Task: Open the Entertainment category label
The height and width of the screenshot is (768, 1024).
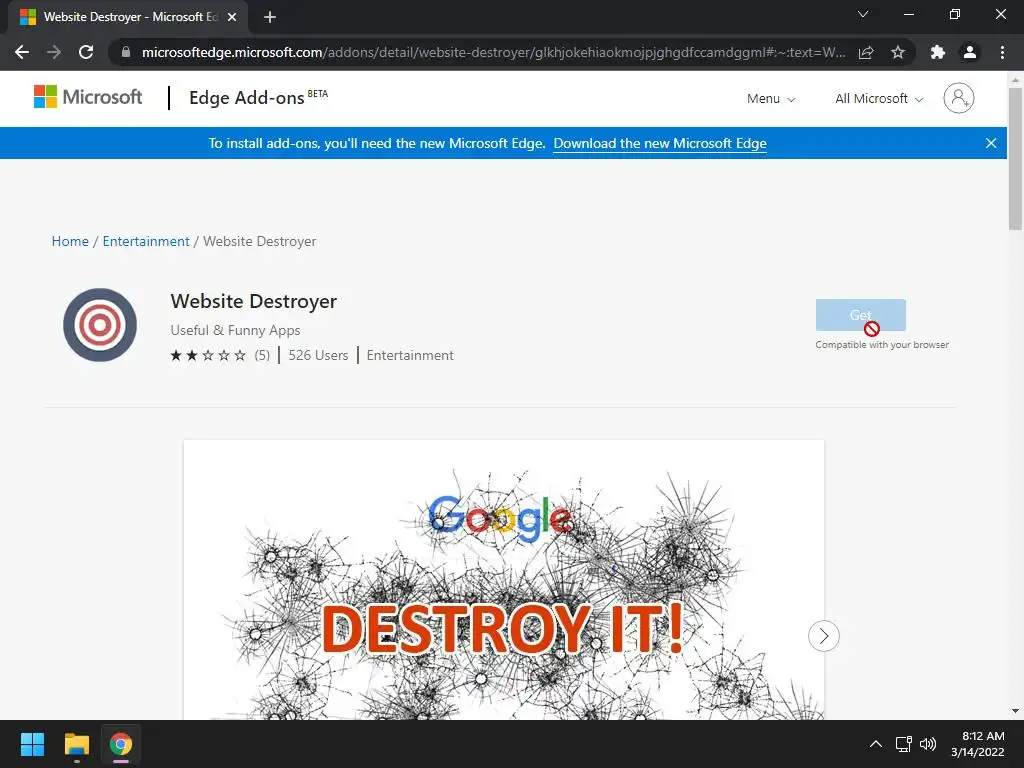Action: pos(409,355)
